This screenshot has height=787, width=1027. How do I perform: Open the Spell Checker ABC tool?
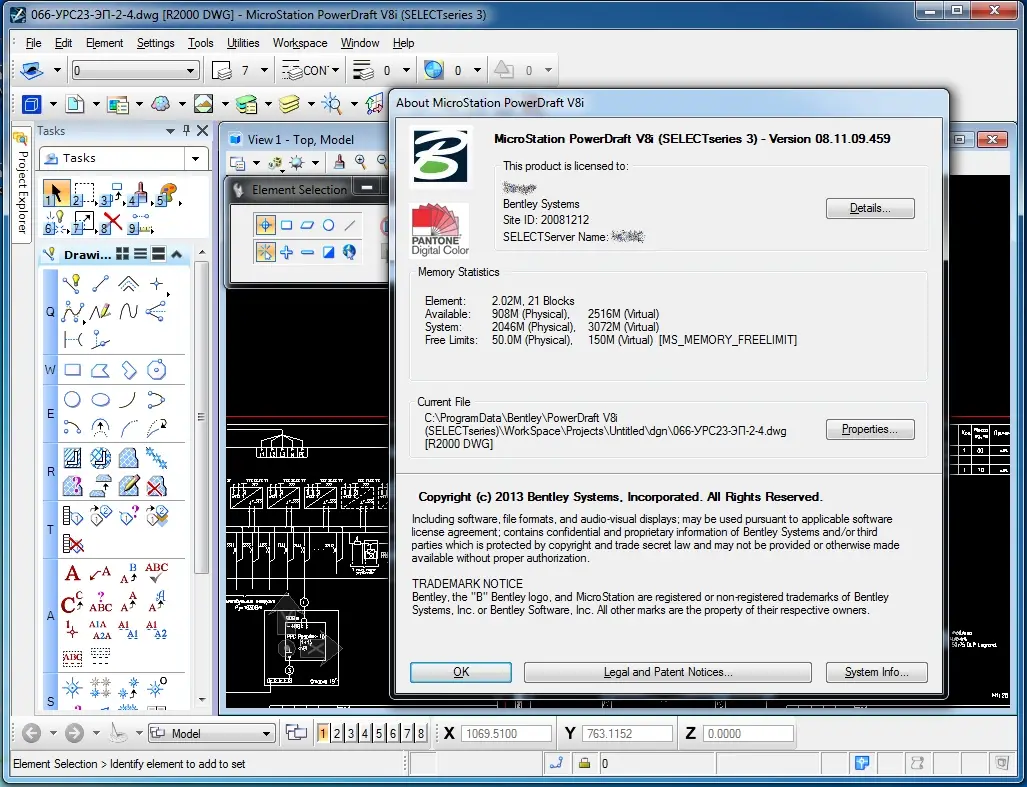pos(157,573)
